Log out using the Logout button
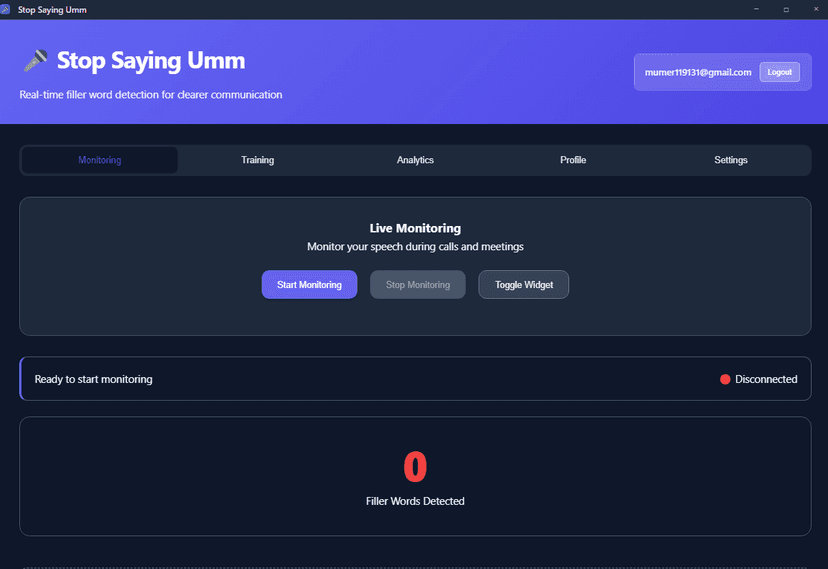Image resolution: width=828 pixels, height=569 pixels. click(779, 72)
